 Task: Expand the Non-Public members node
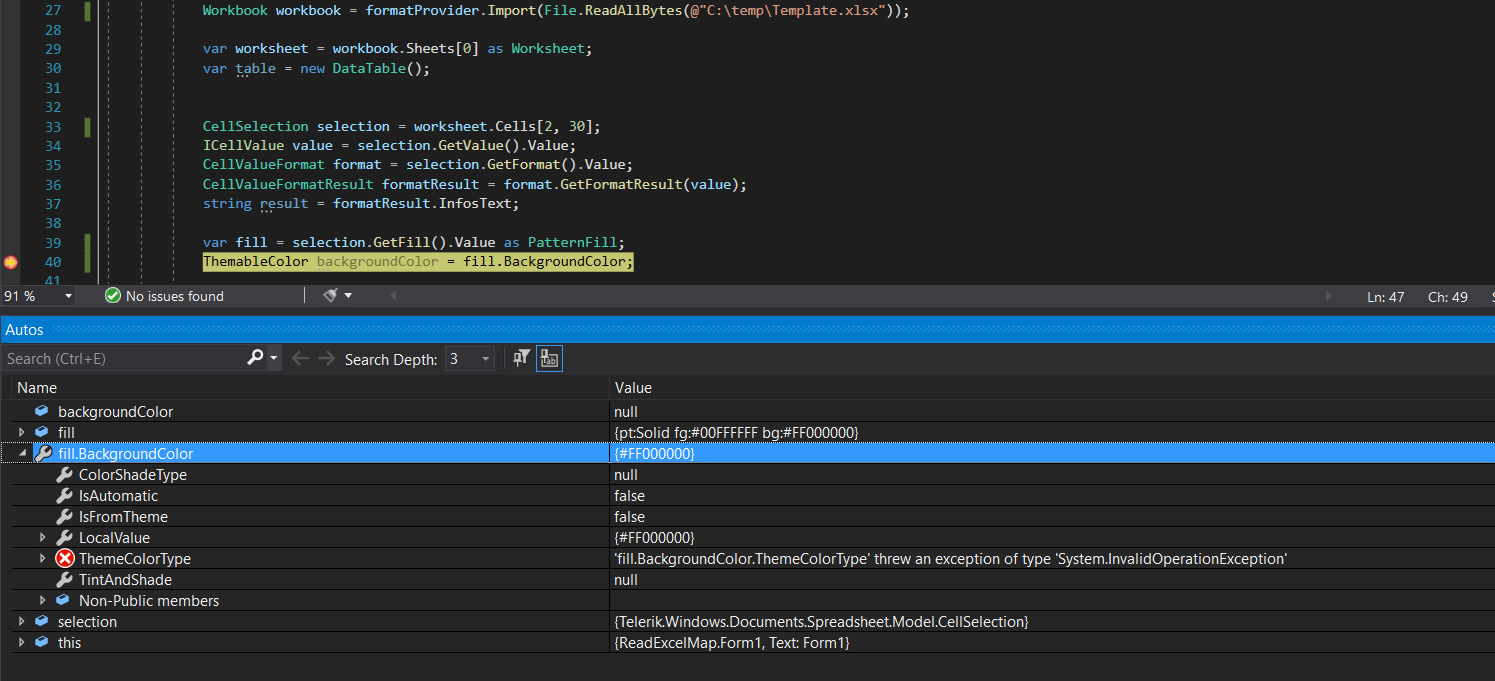[x=43, y=601]
